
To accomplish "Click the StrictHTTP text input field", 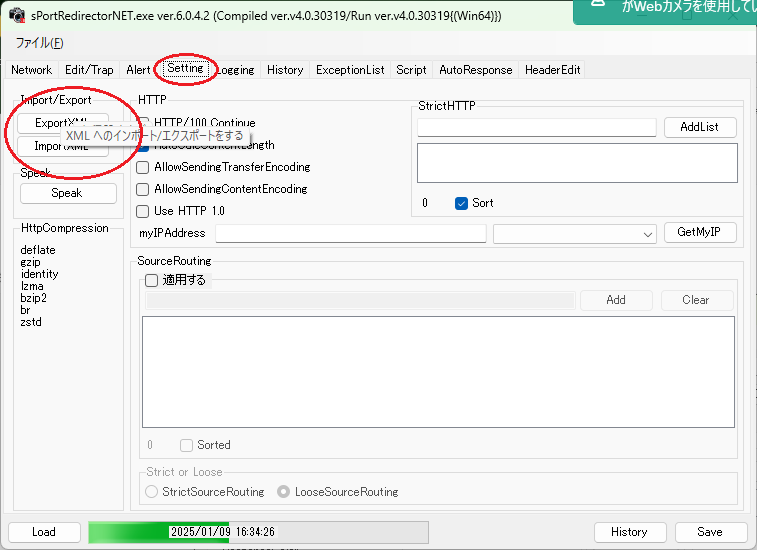I will (536, 127).
